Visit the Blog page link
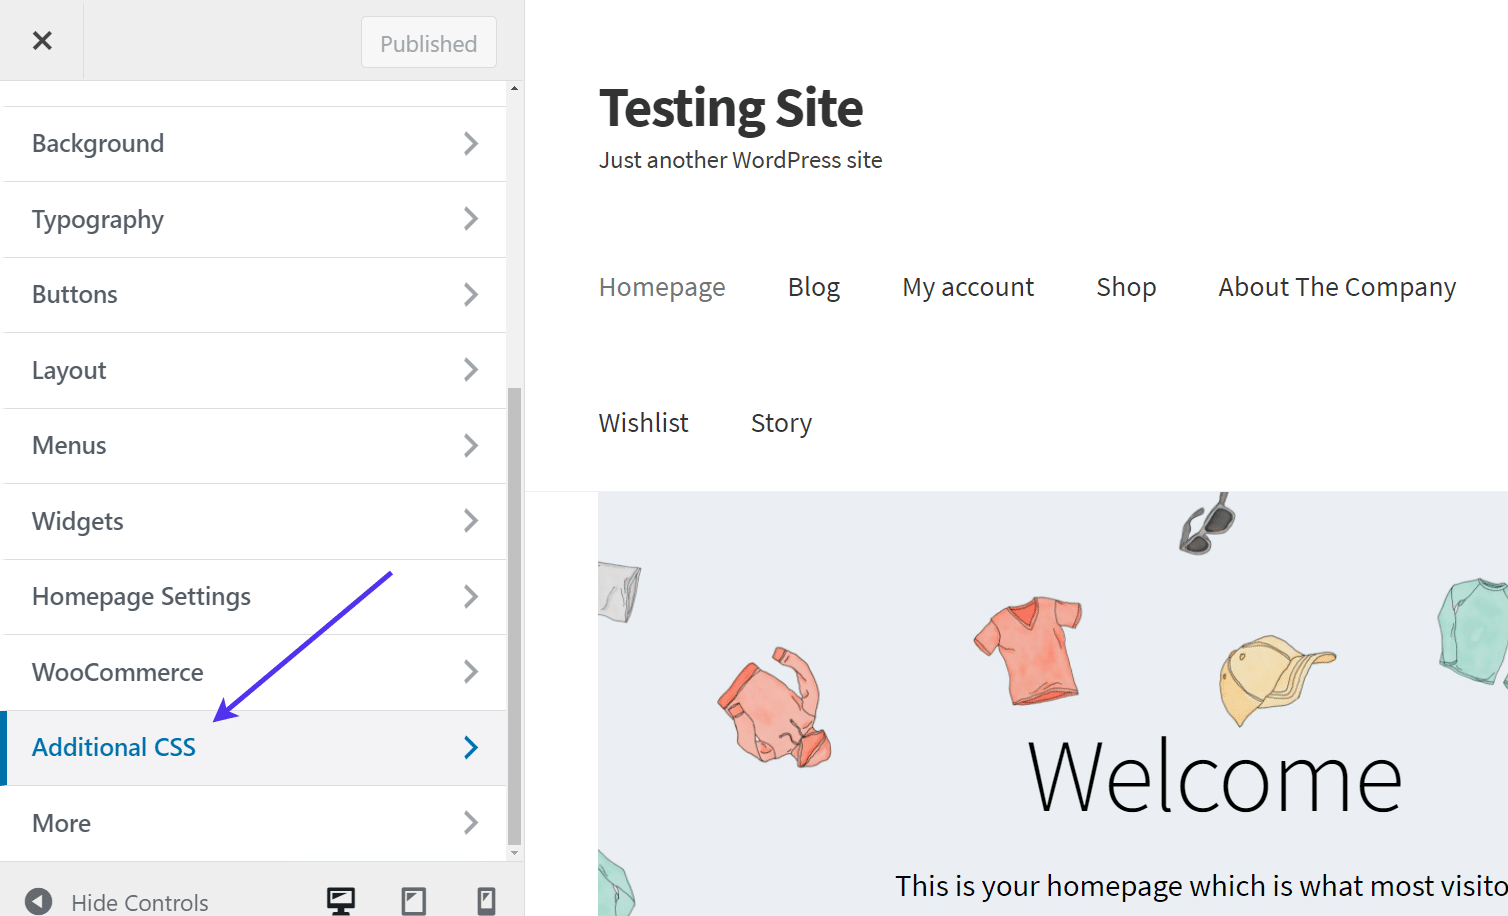The height and width of the screenshot is (916, 1508). pos(813,287)
